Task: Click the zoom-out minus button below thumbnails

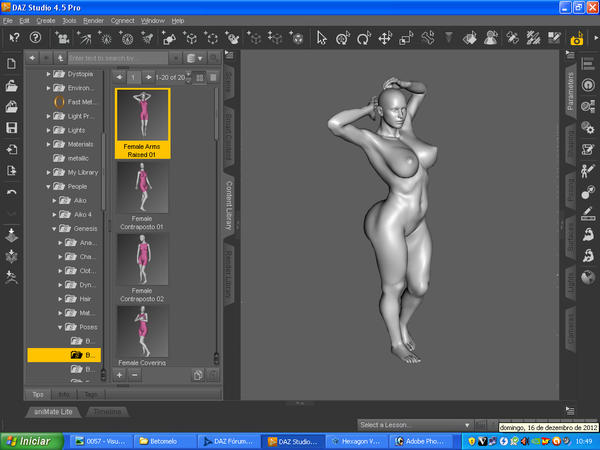Action: click(x=135, y=374)
